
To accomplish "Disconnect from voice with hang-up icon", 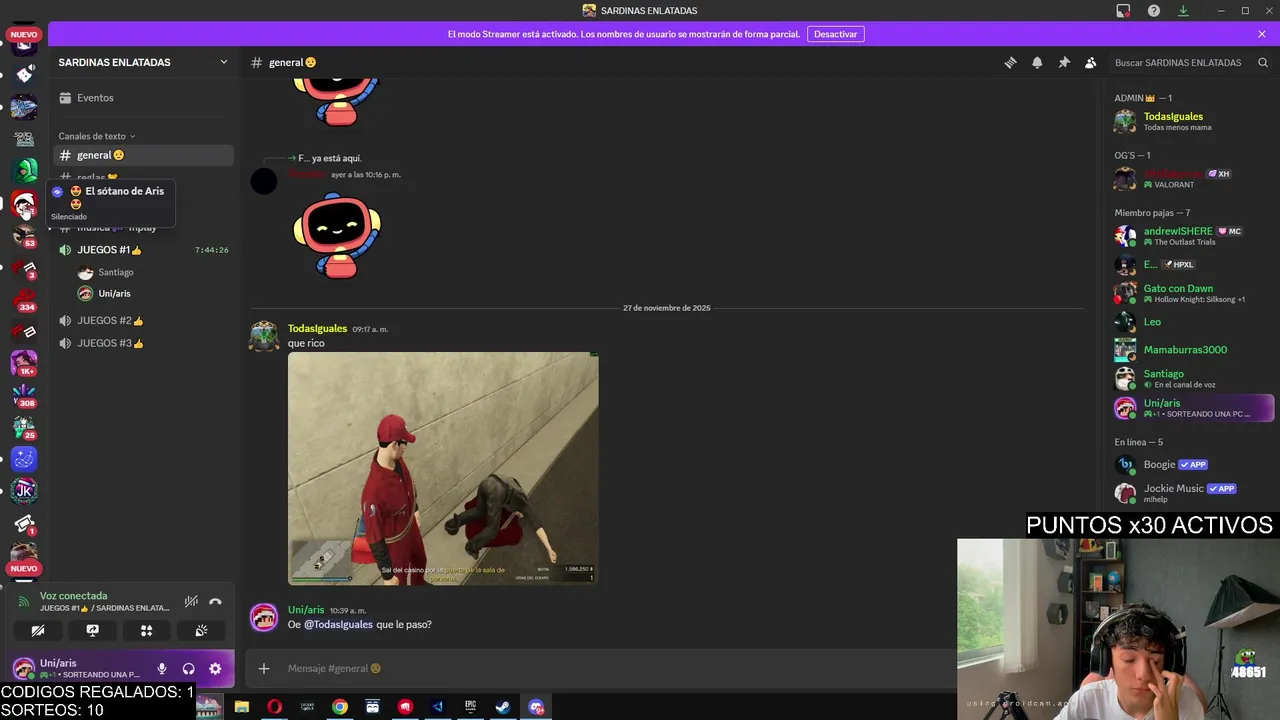I will click(215, 601).
